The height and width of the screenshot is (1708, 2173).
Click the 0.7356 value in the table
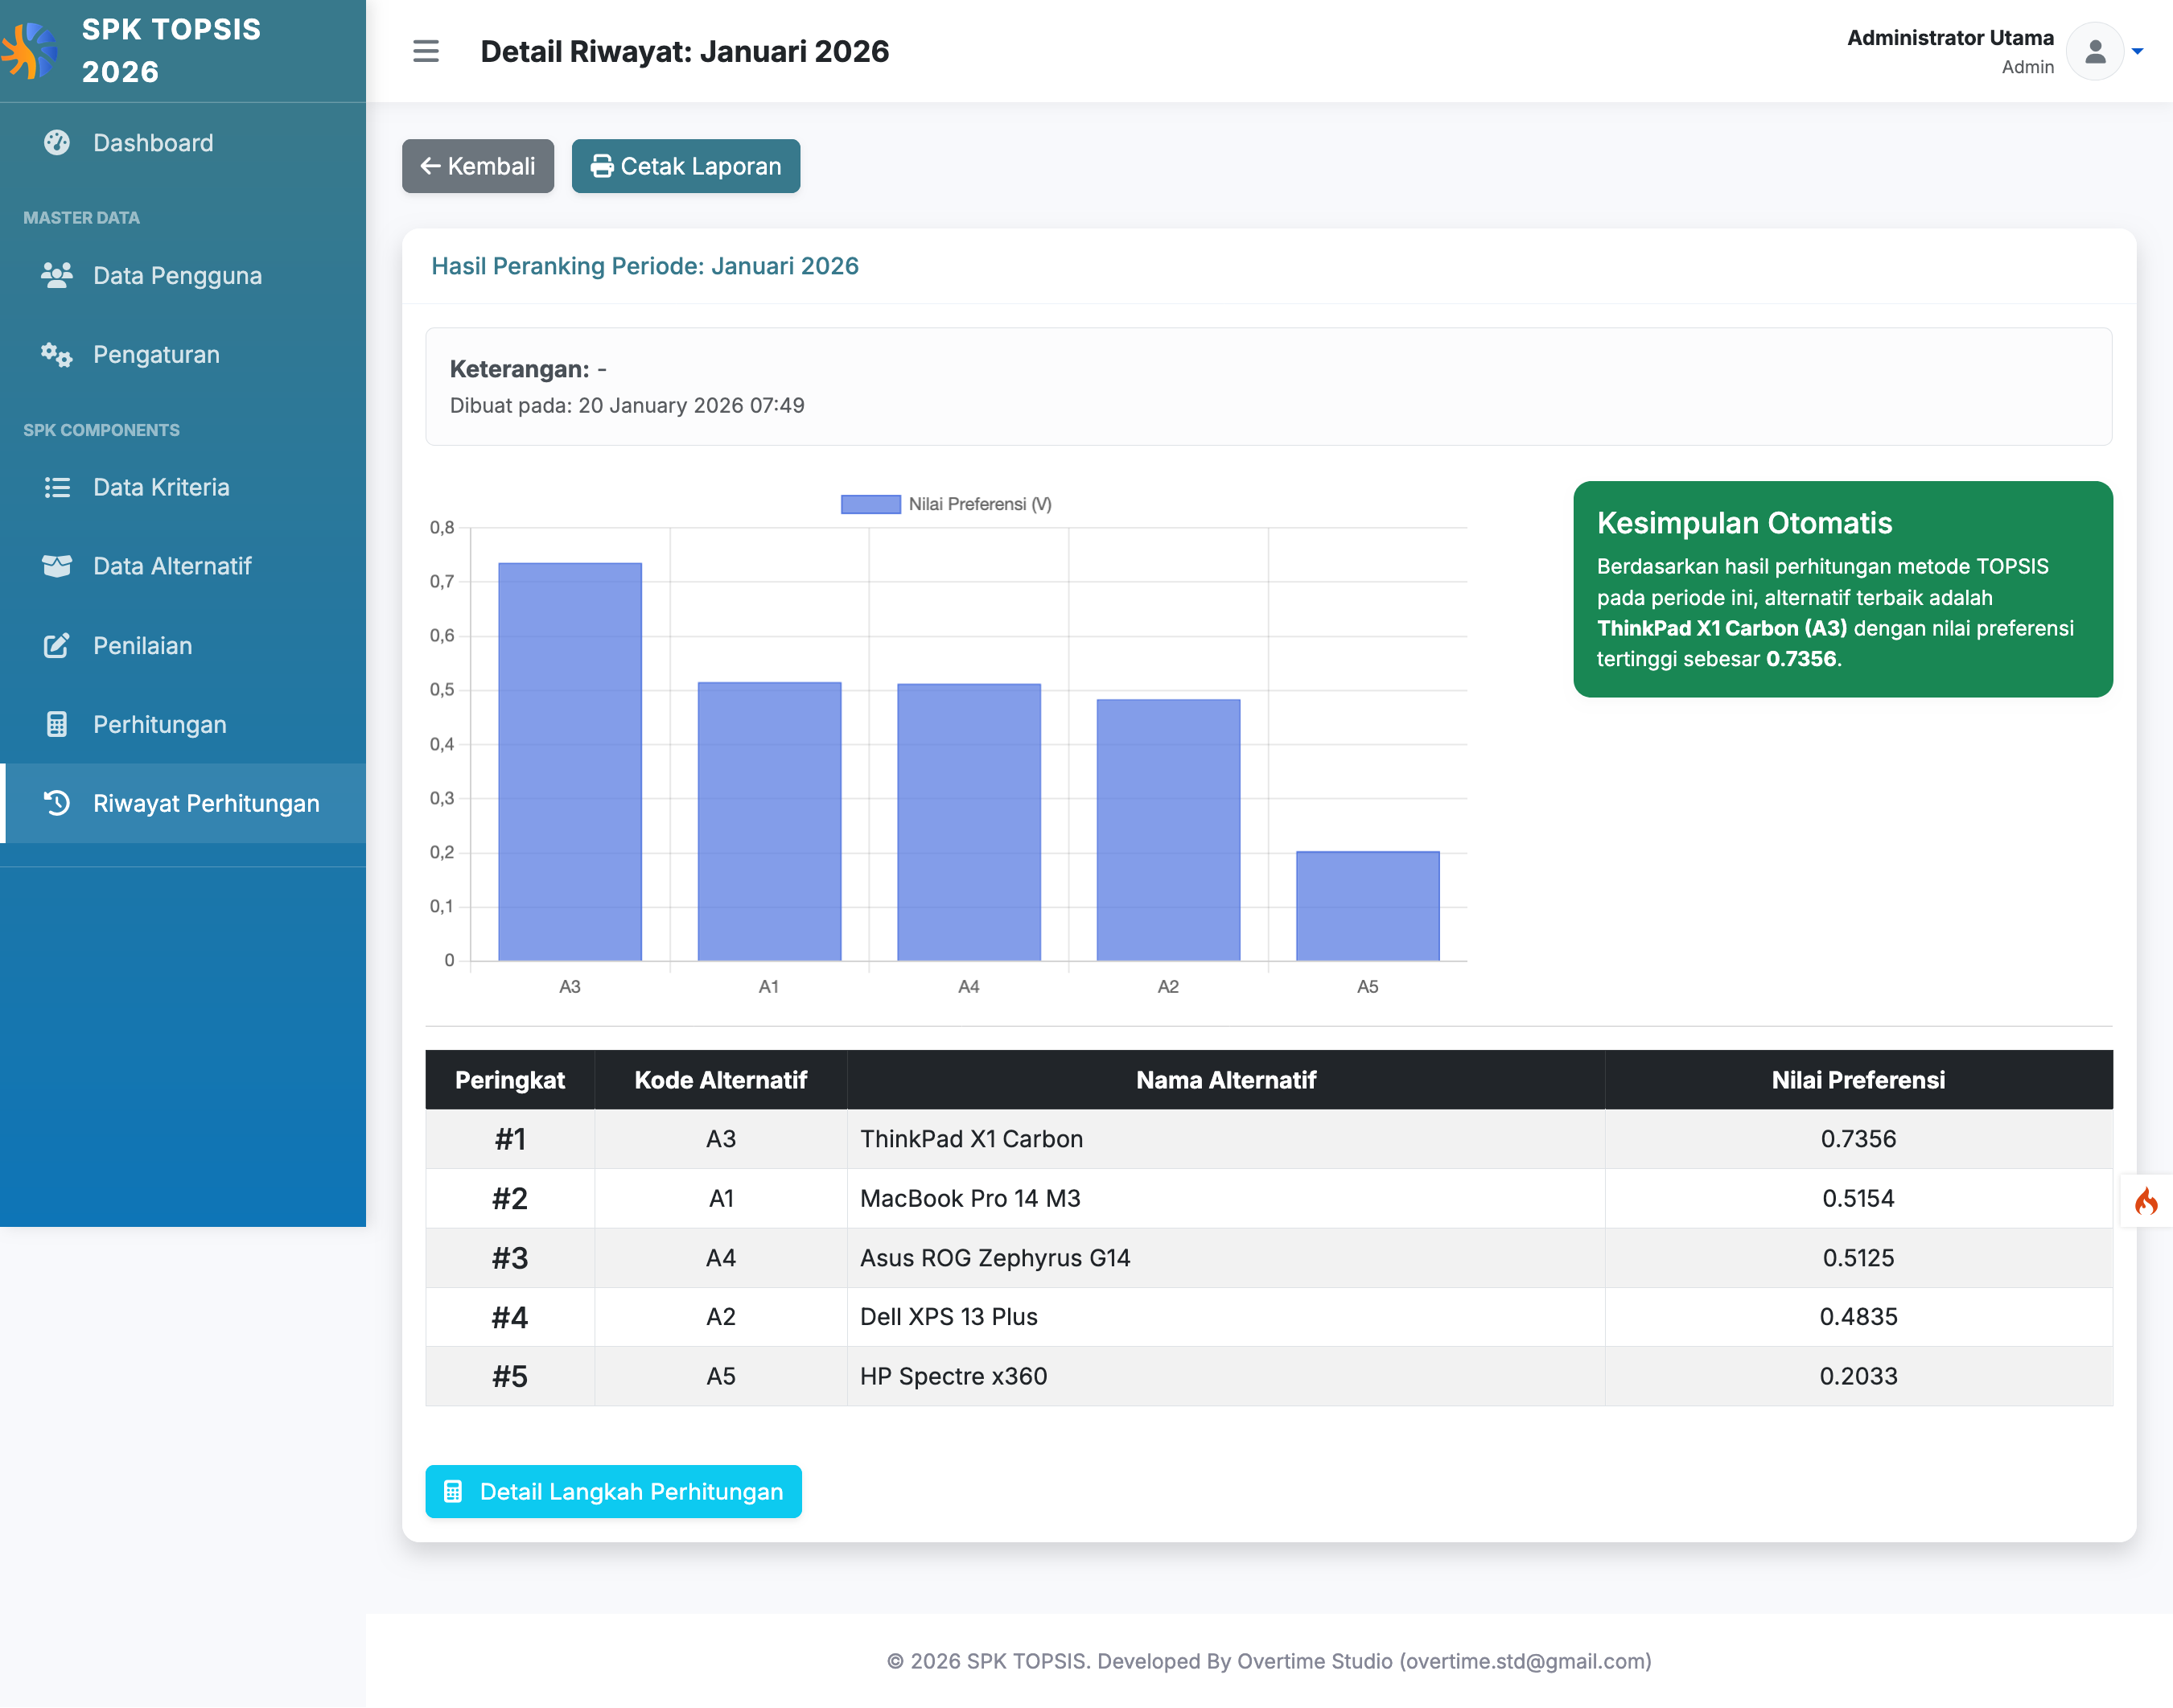click(1858, 1139)
